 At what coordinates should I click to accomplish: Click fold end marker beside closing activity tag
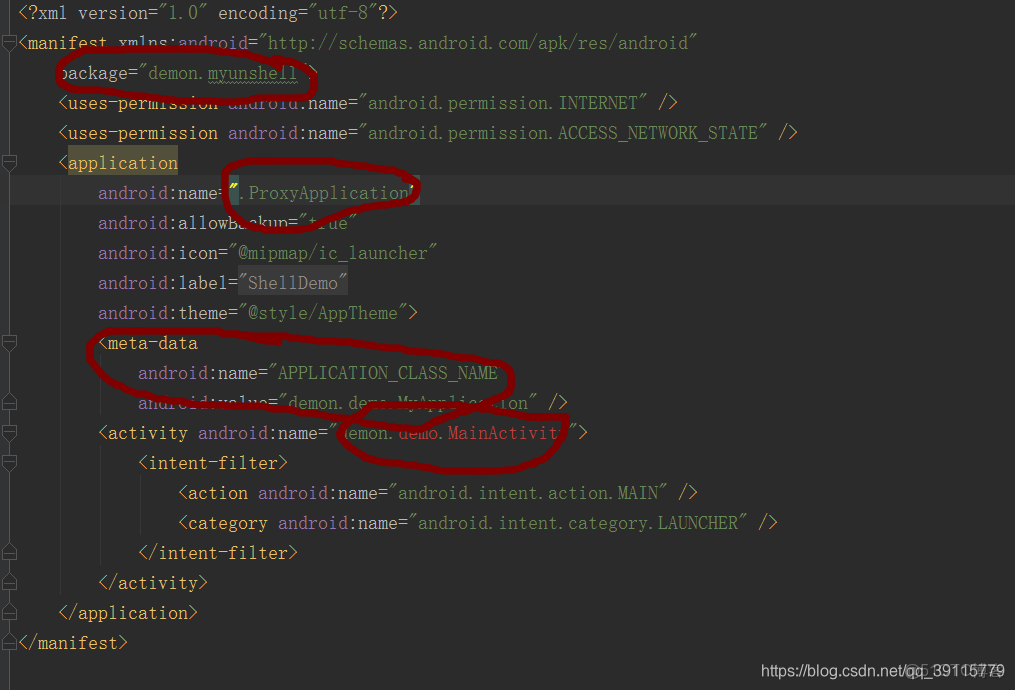(9, 583)
